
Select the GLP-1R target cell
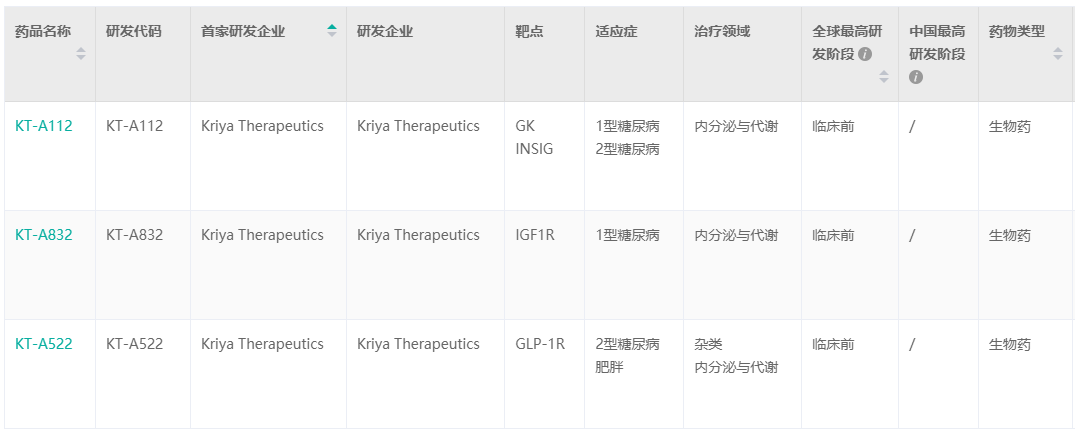coord(540,344)
